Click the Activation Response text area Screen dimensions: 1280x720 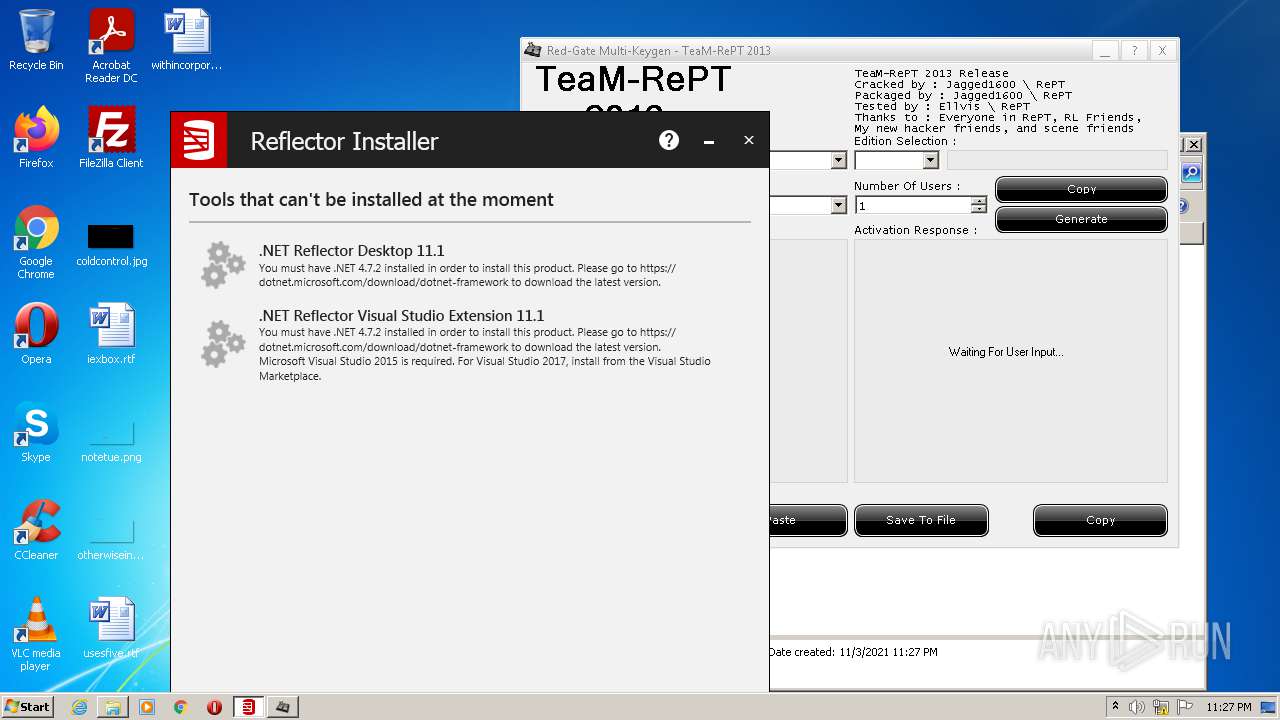(1010, 360)
